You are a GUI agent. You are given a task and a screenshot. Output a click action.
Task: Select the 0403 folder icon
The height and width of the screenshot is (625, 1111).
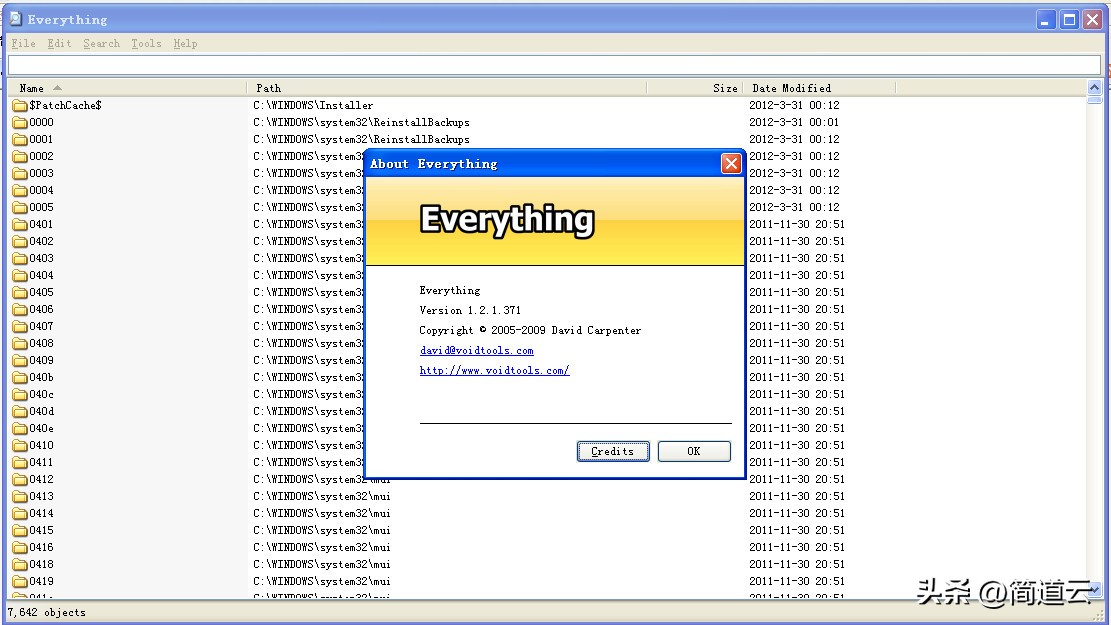tap(20, 259)
